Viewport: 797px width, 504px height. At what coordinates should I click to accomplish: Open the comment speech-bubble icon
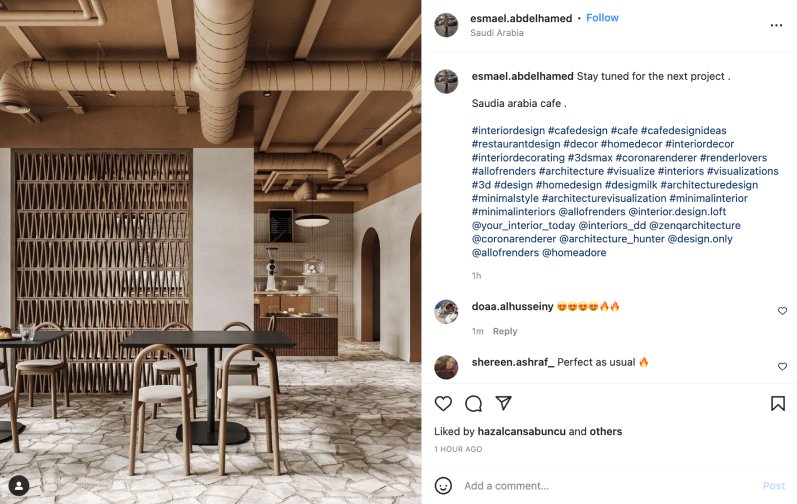[x=473, y=403]
